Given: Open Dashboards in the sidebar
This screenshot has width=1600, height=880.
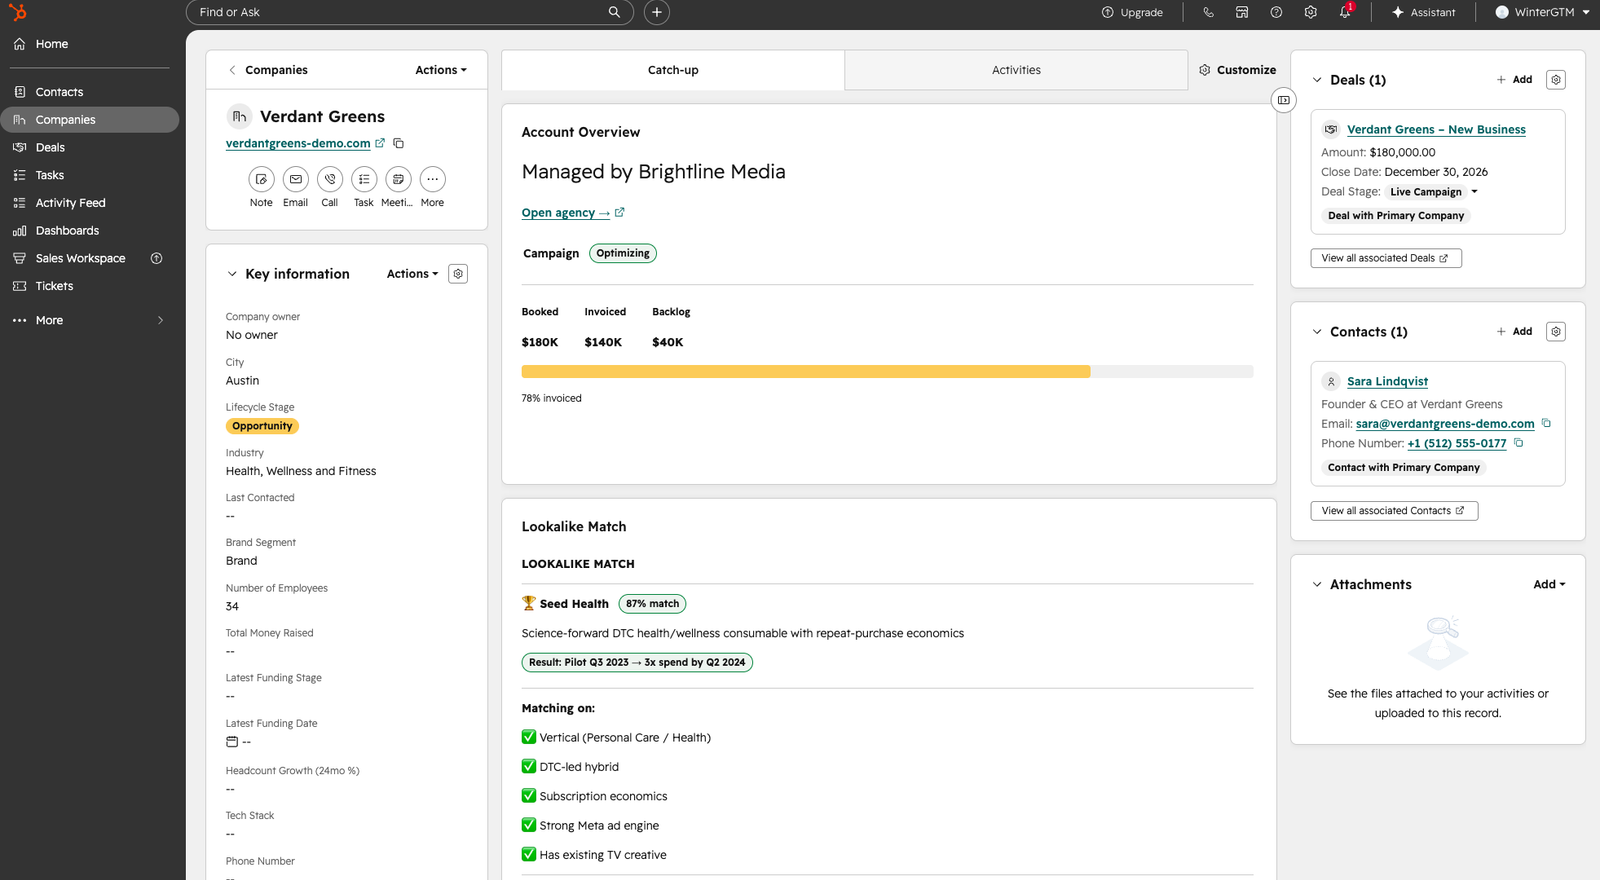Looking at the screenshot, I should pyautogui.click(x=90, y=231).
